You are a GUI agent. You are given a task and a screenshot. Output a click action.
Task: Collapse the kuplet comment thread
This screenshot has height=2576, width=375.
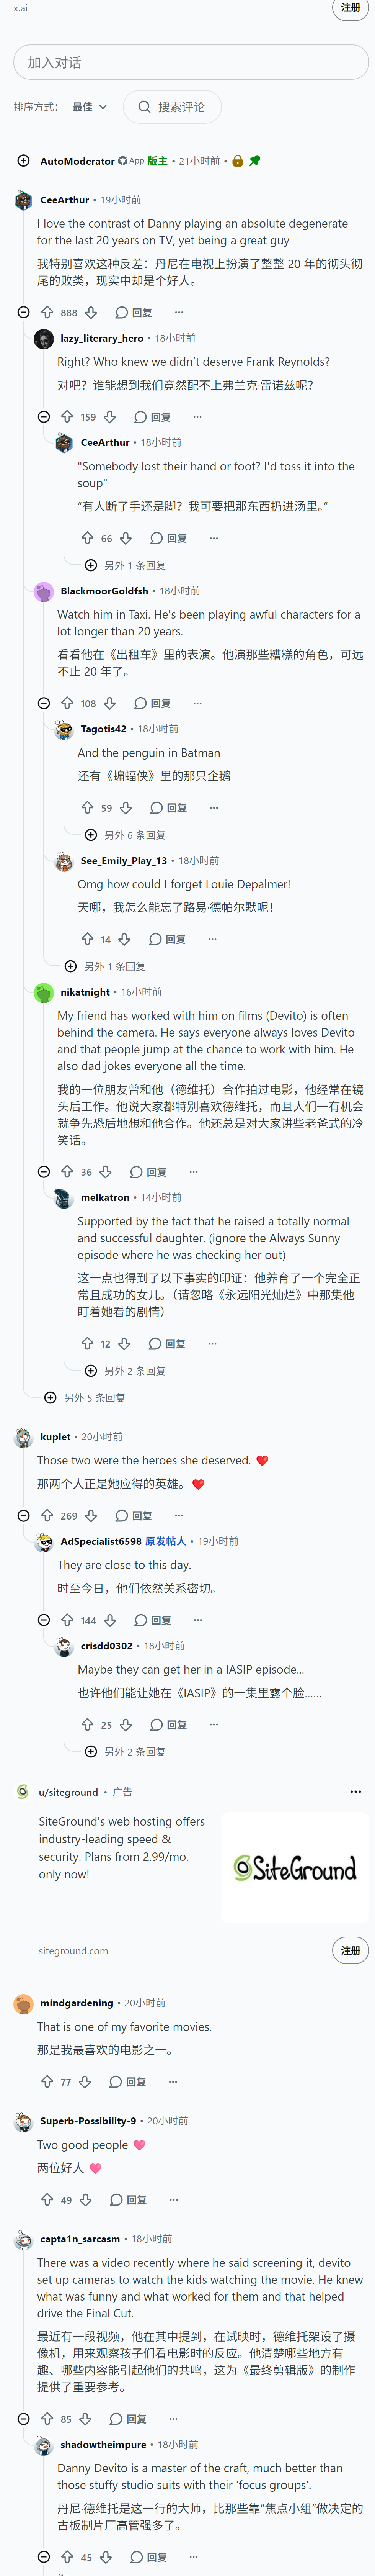pyautogui.click(x=24, y=1515)
